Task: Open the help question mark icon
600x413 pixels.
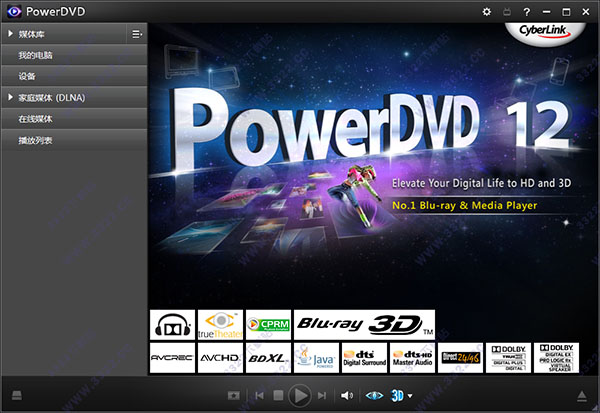Action: tap(527, 12)
